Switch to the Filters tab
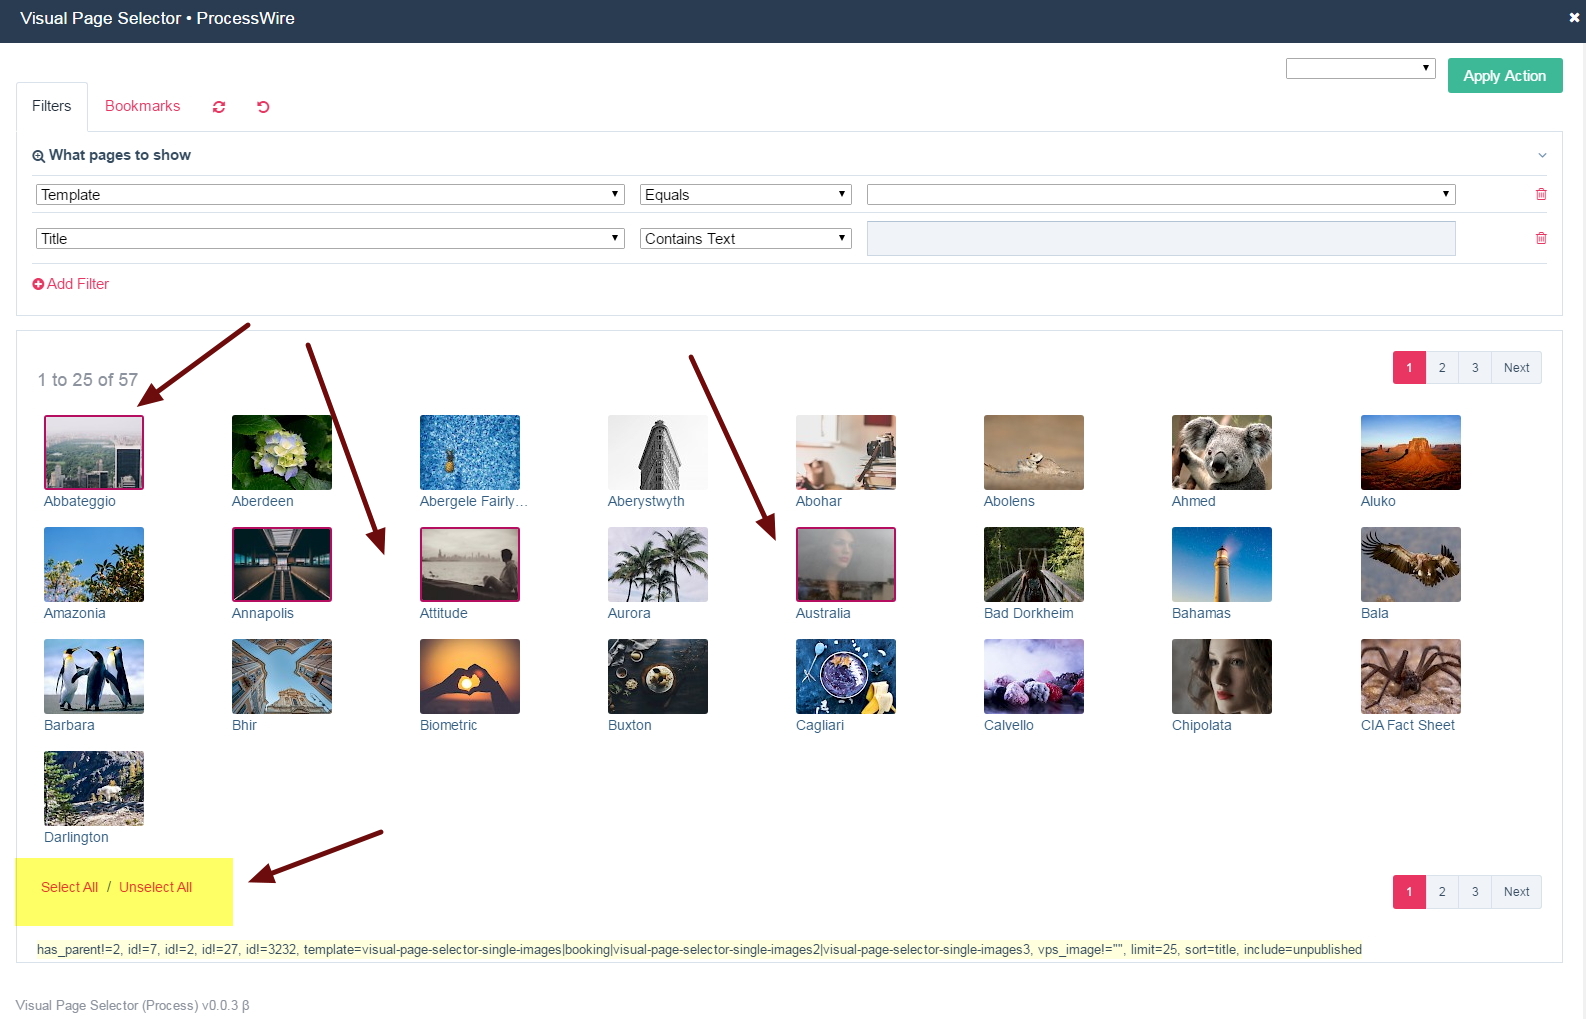This screenshot has height=1019, width=1586. tap(52, 106)
